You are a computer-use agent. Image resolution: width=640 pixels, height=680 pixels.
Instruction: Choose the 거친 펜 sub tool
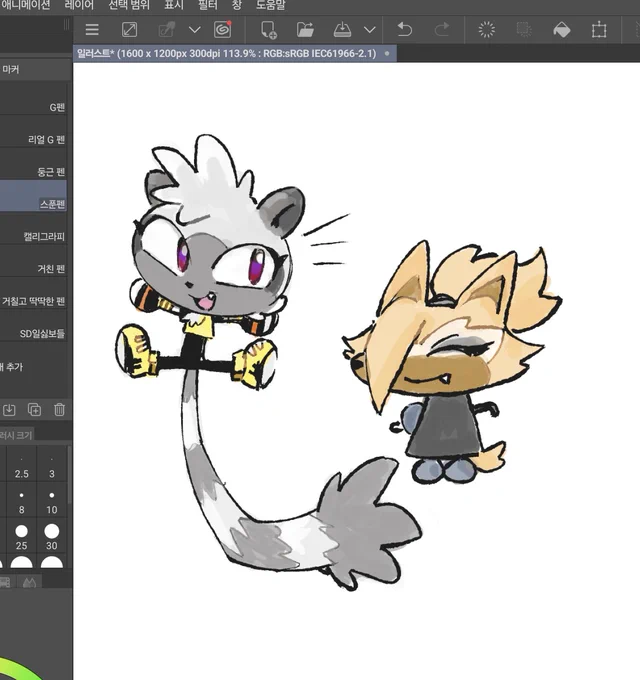click(33, 261)
